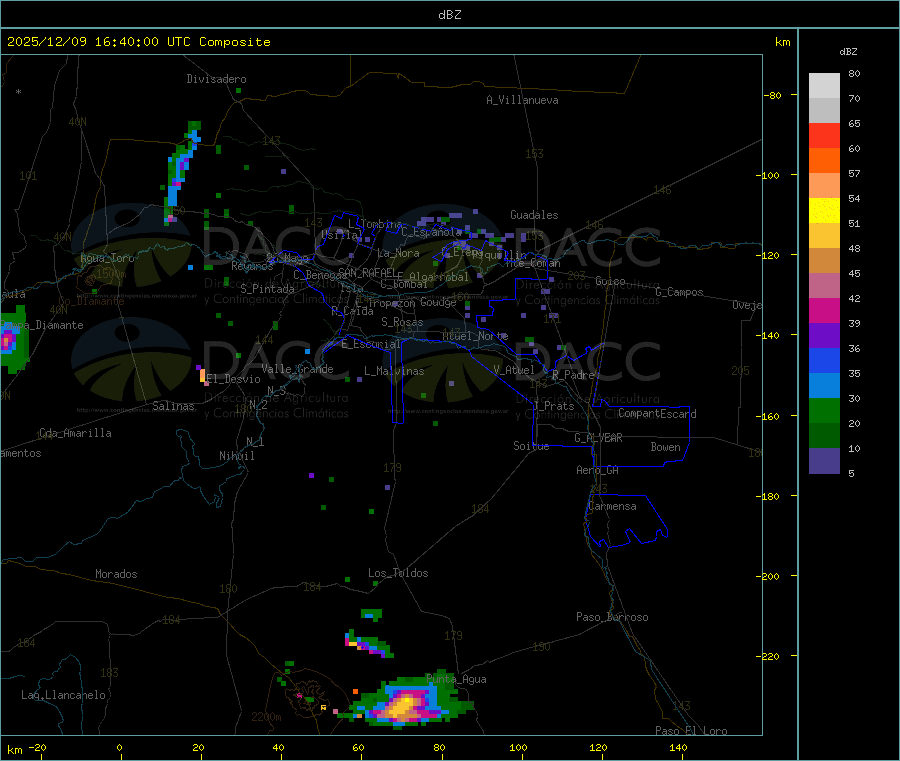Image resolution: width=900 pixels, height=761 pixels.
Task: Click the 'Paso El Loro' label
Action: click(692, 731)
